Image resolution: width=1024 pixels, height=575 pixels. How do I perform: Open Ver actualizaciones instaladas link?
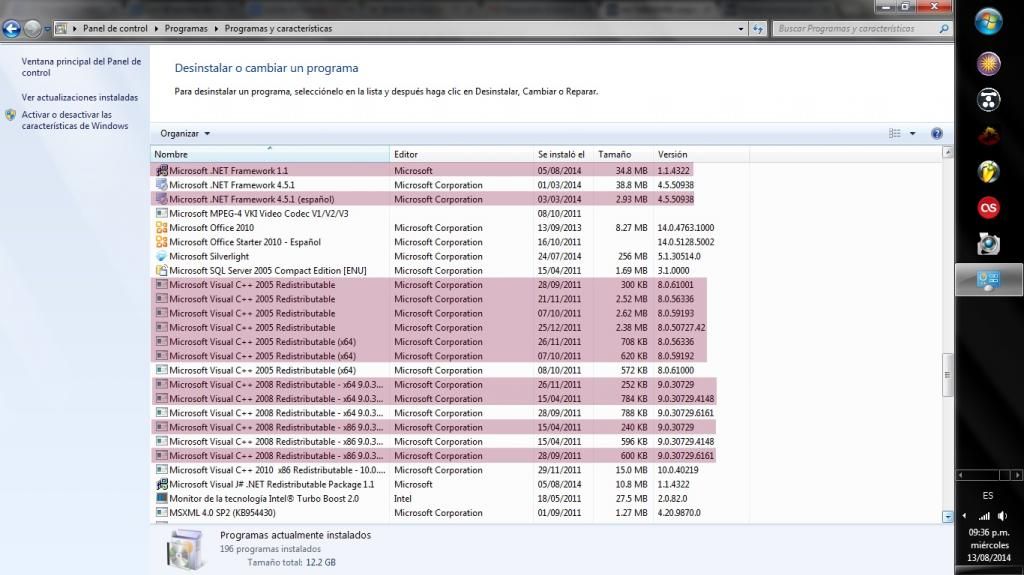(80, 97)
